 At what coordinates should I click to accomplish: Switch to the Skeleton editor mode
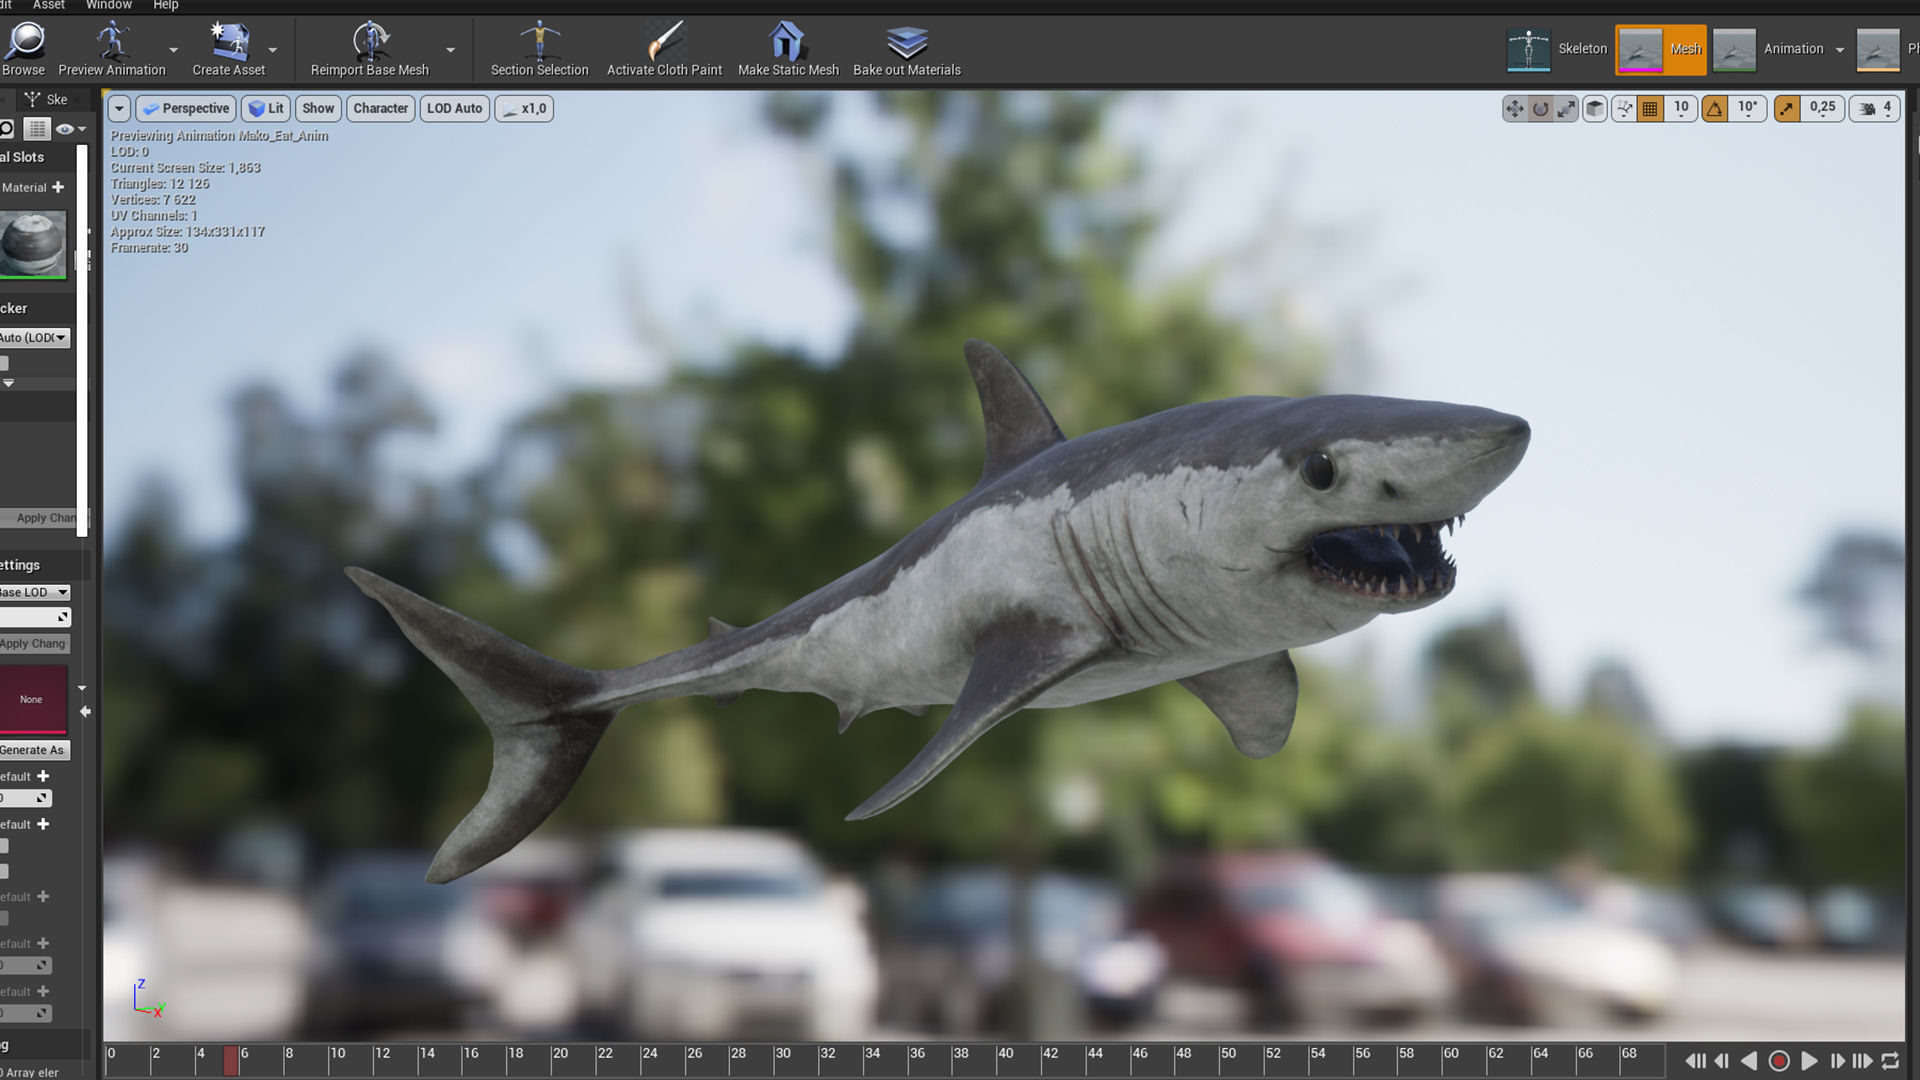1558,49
